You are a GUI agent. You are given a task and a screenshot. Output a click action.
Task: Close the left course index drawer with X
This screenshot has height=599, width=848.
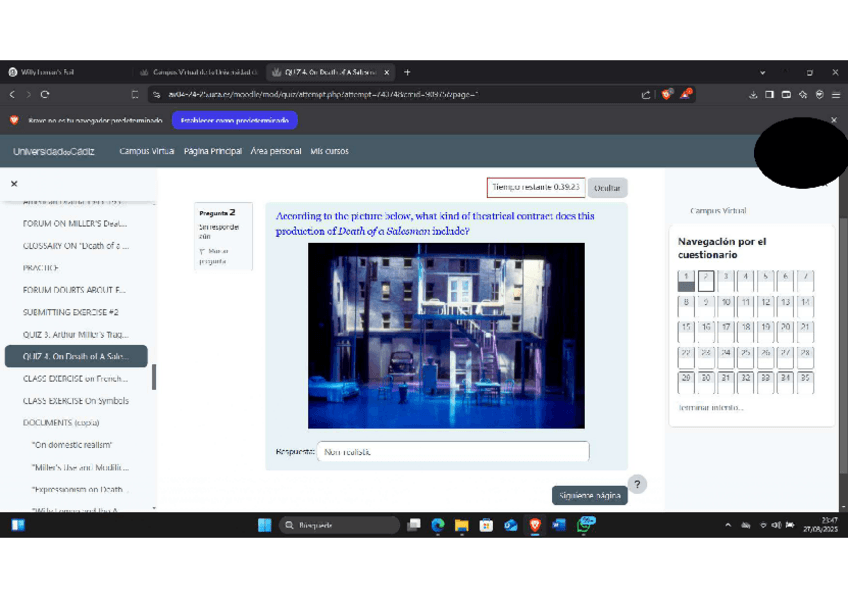[x=14, y=184]
